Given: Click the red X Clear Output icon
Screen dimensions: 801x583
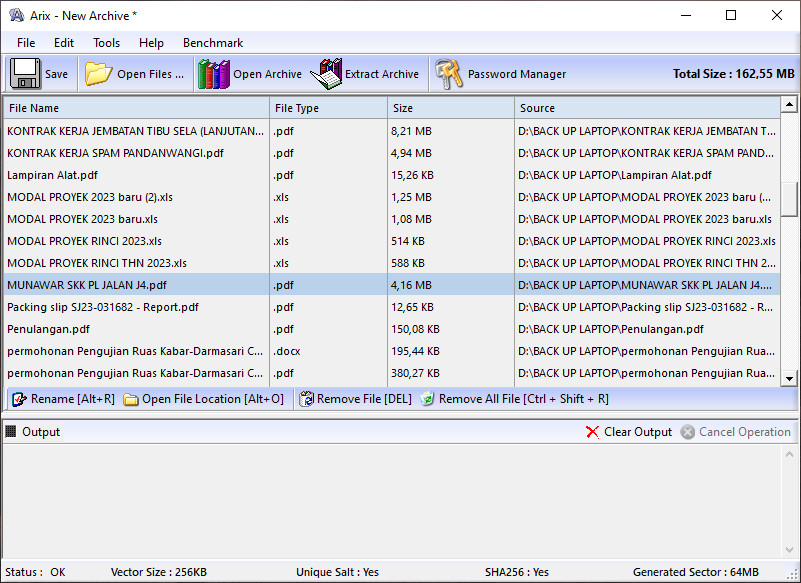Looking at the screenshot, I should [x=593, y=432].
